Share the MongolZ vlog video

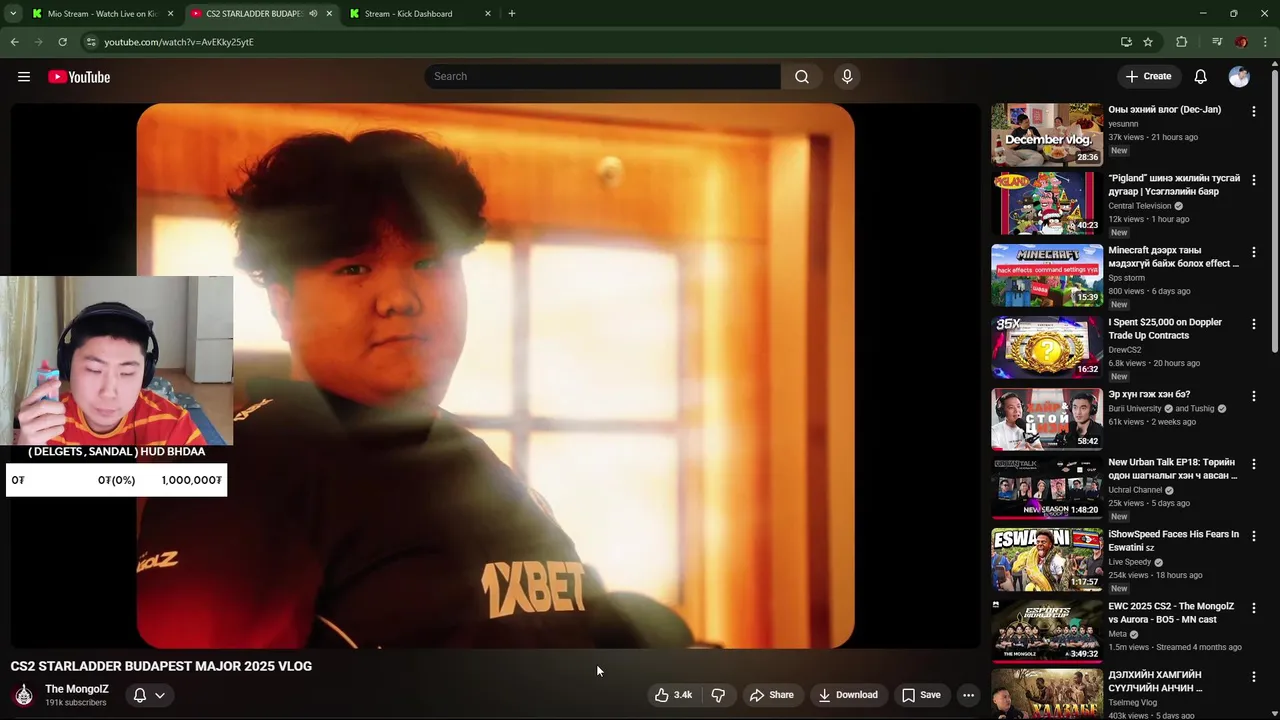pyautogui.click(x=772, y=695)
